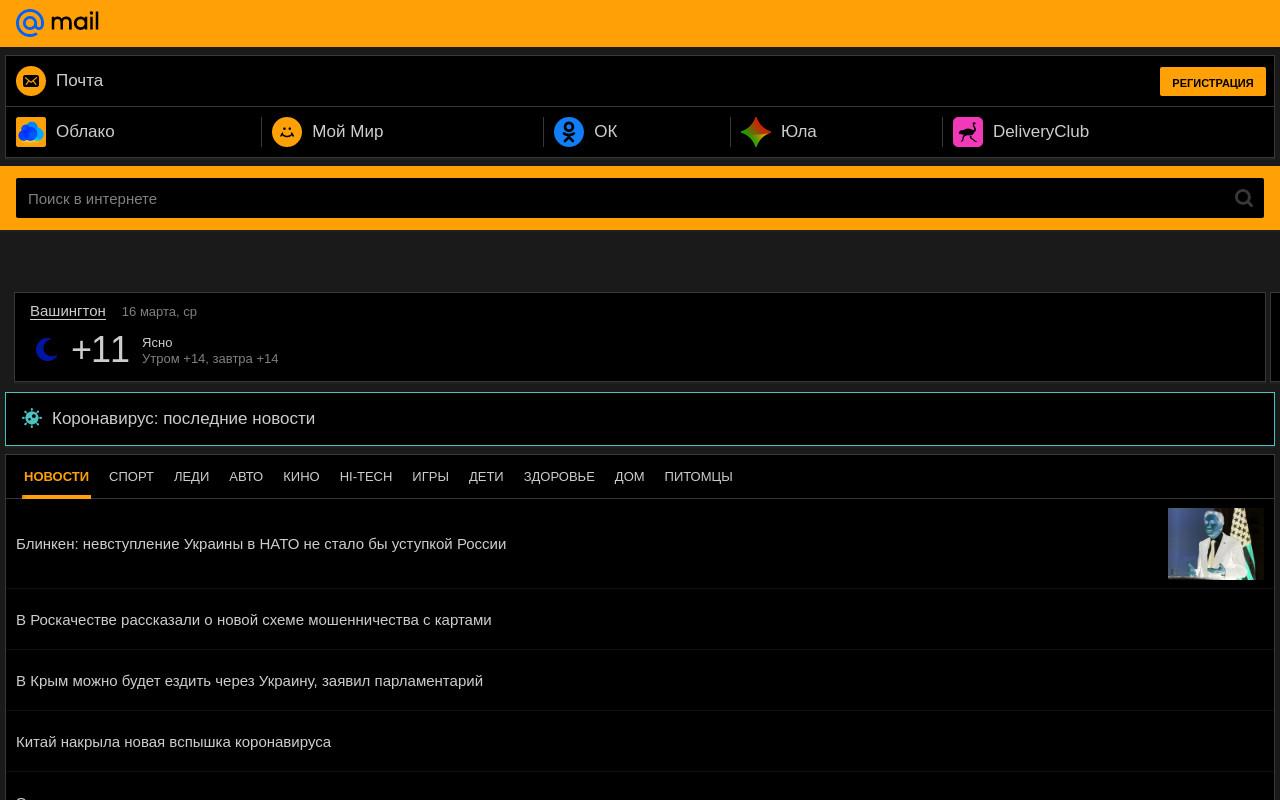Switch to the Игры tab
This screenshot has height=800, width=1280.
(430, 477)
